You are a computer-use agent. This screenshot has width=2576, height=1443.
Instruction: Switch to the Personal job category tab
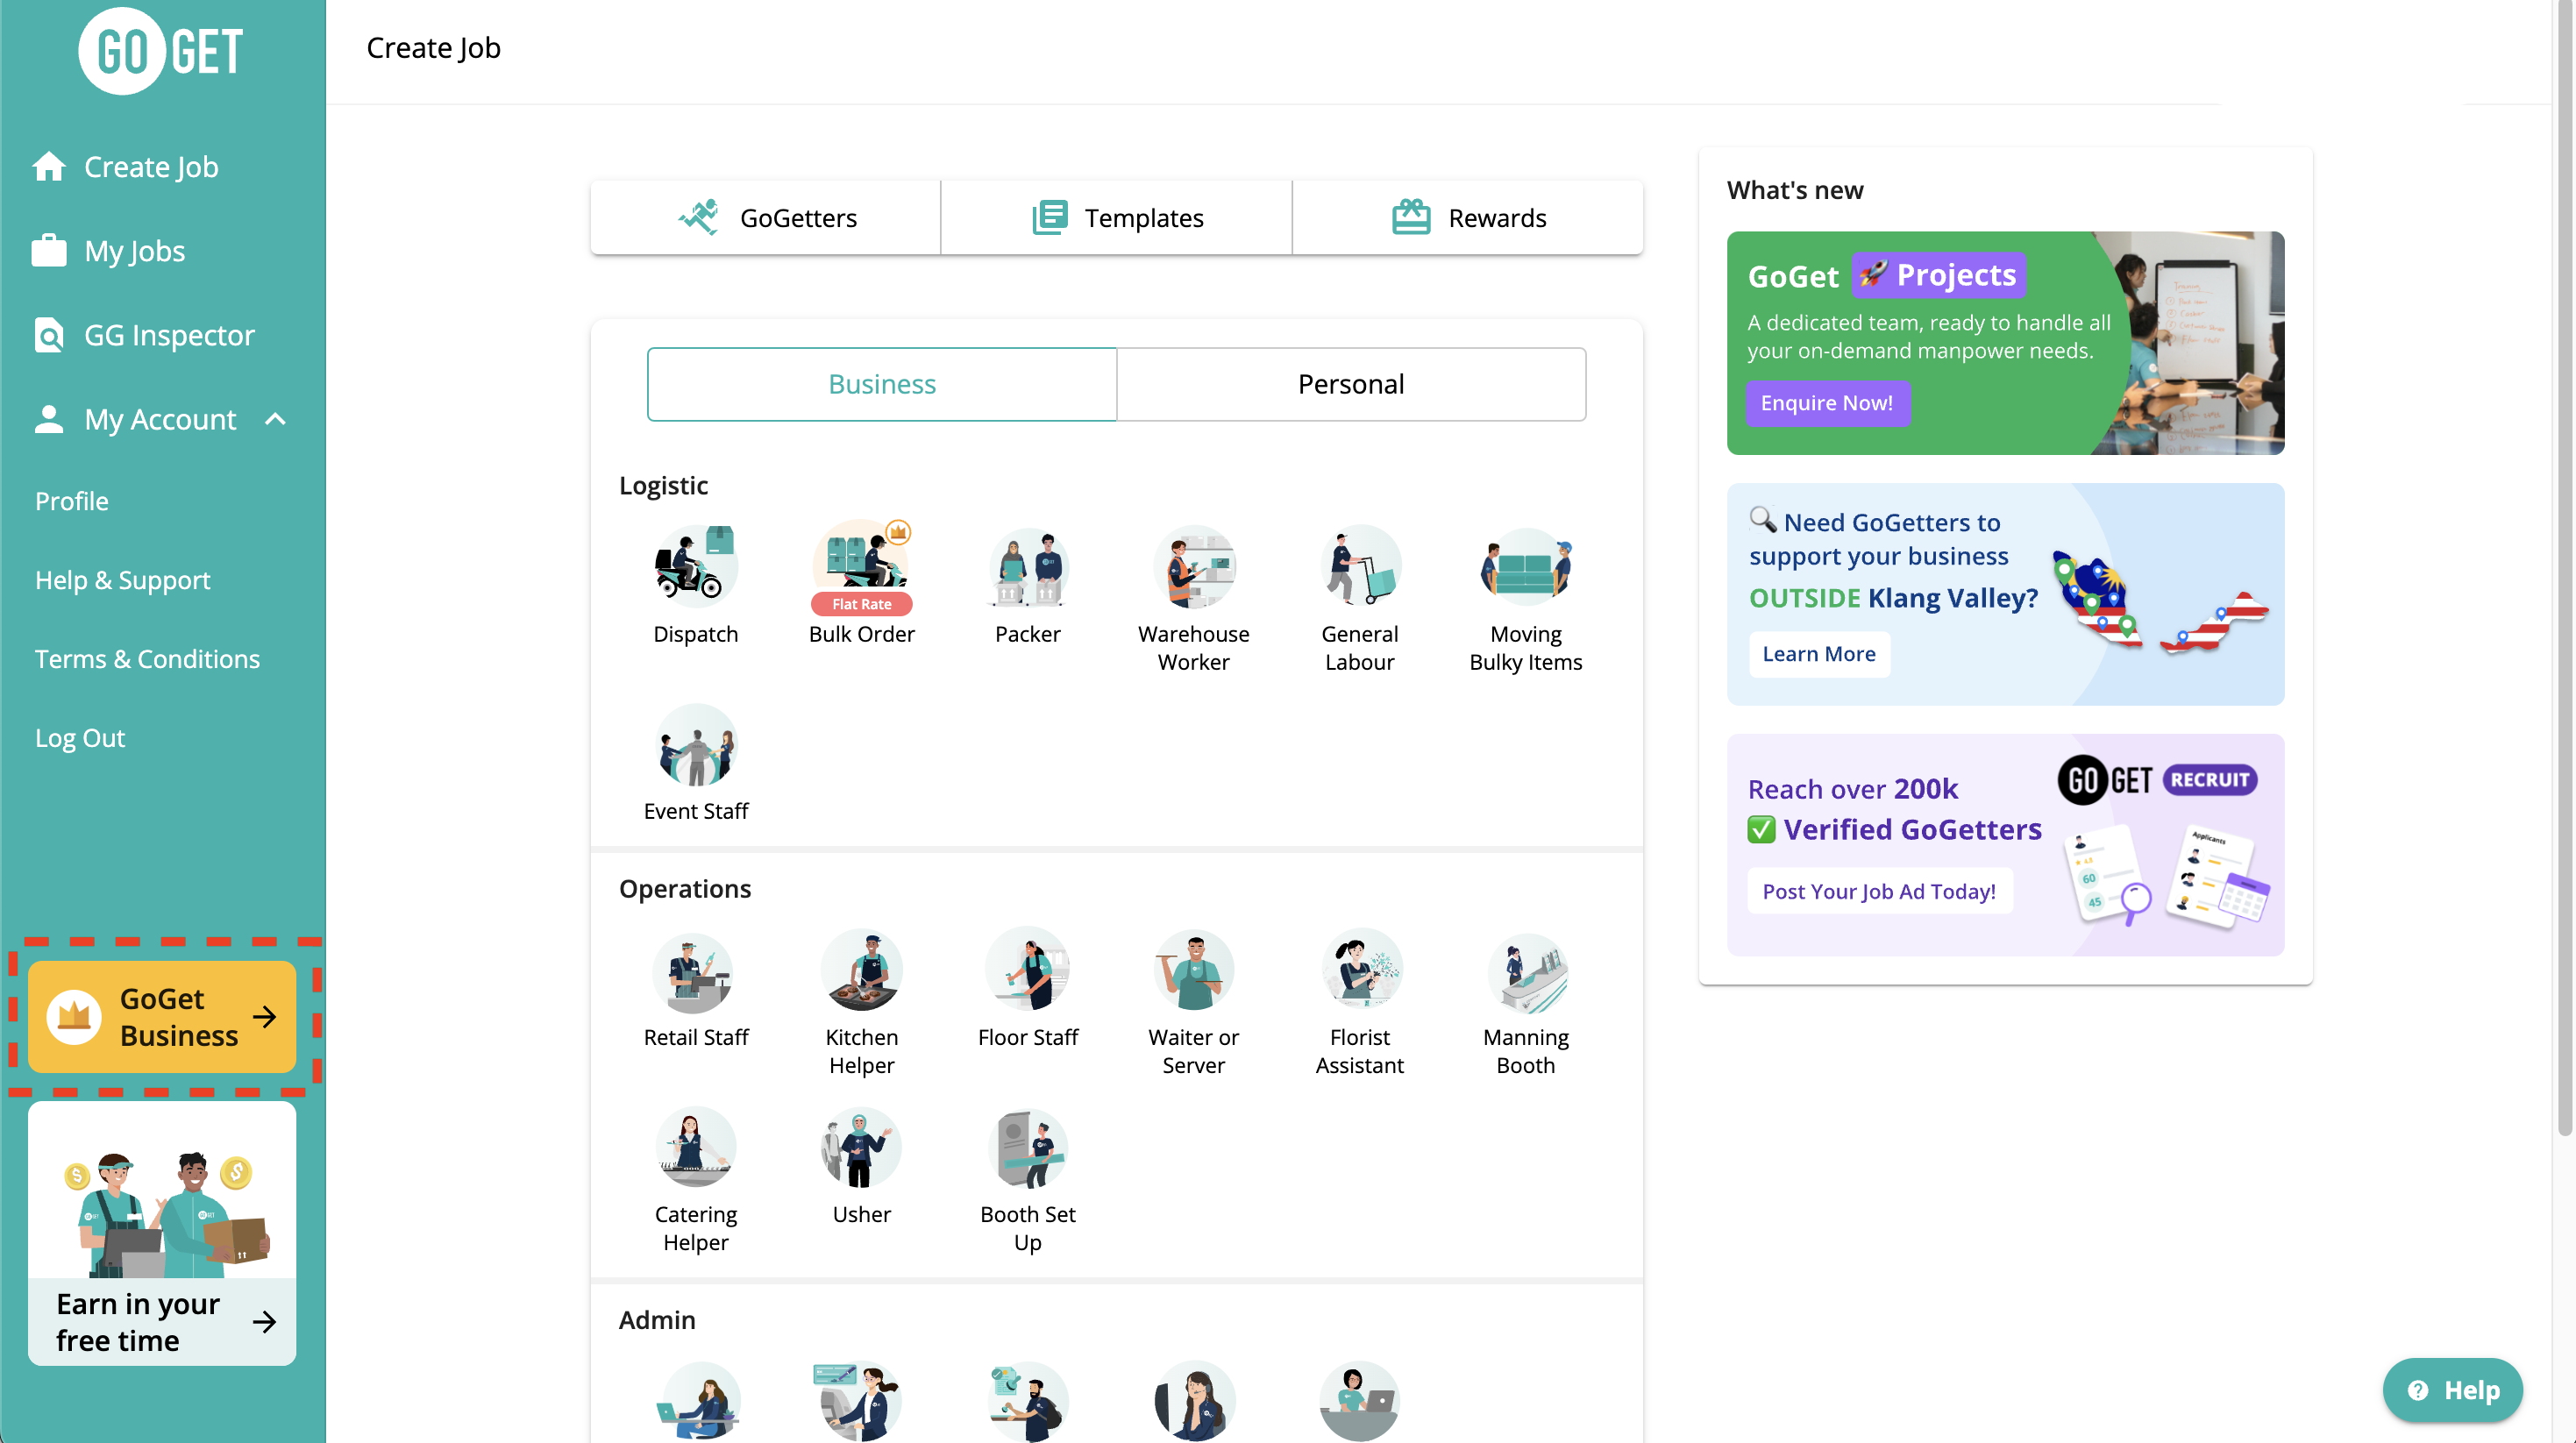point(1351,384)
